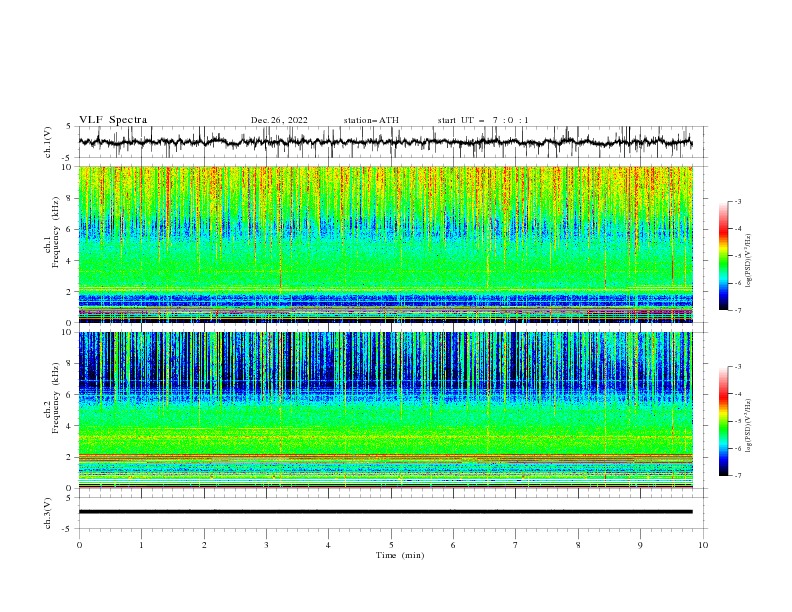Click the "10" kHz tick of the ch.1 spectrogram
The width and height of the screenshot is (792, 612).
67,167
